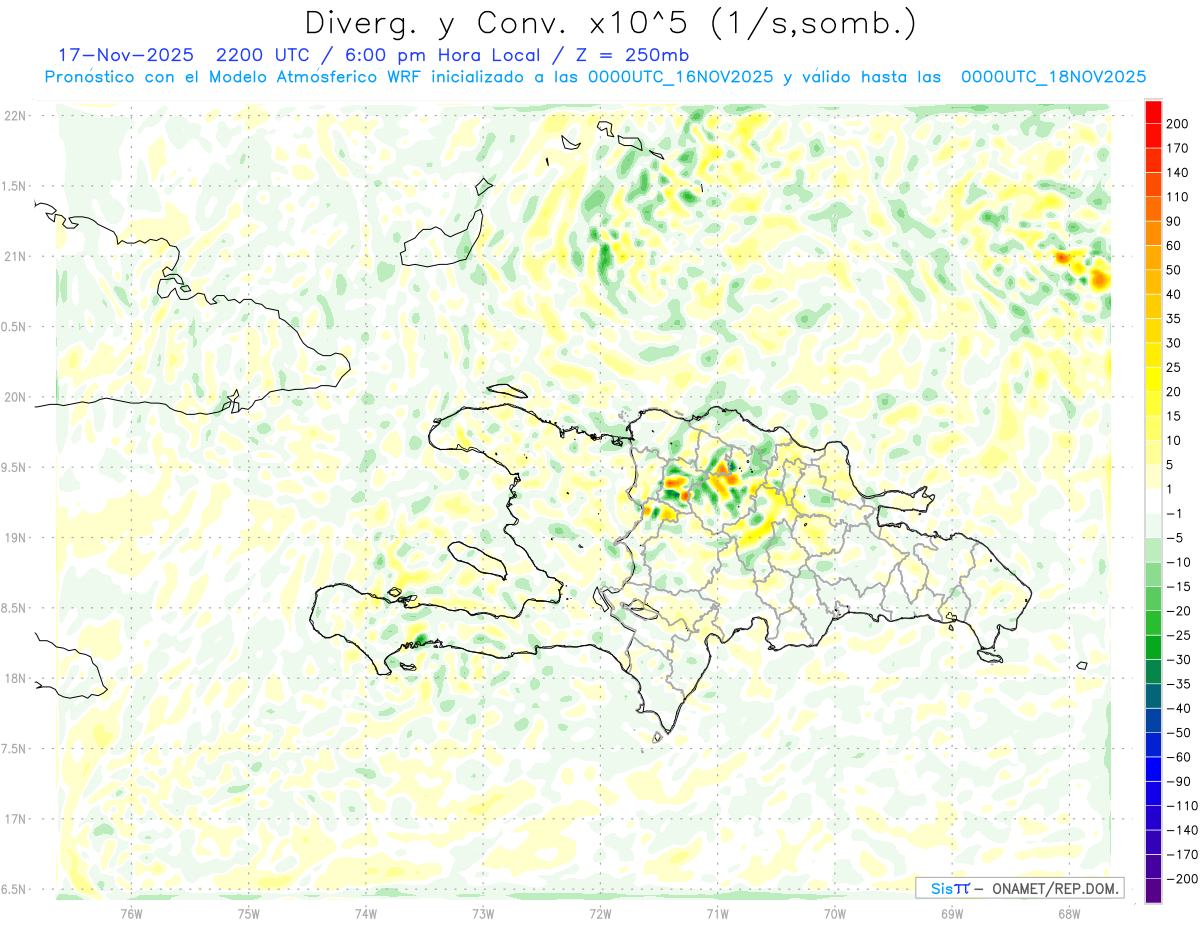Click the "-20" color scale label

click(1178, 611)
